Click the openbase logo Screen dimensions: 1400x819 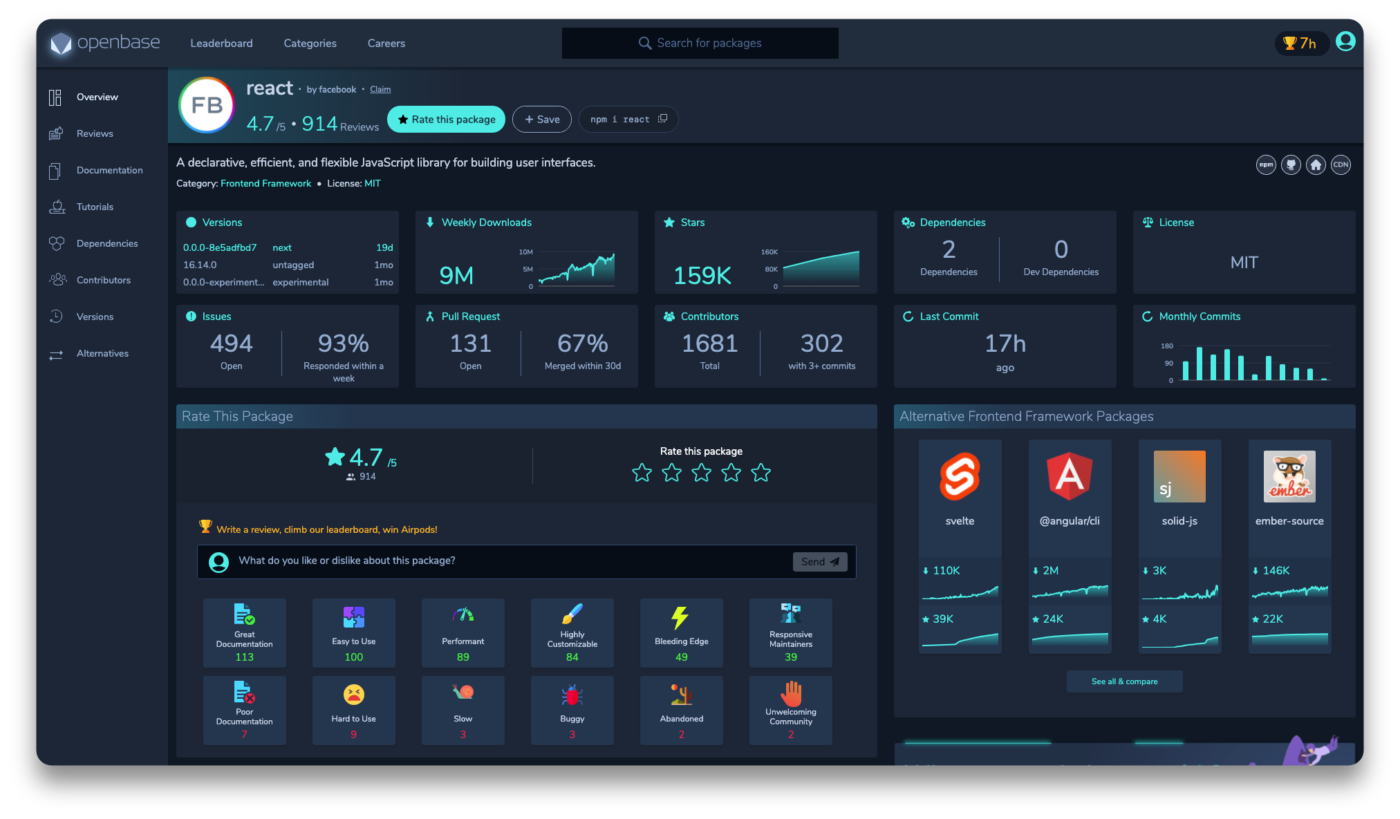click(x=105, y=43)
